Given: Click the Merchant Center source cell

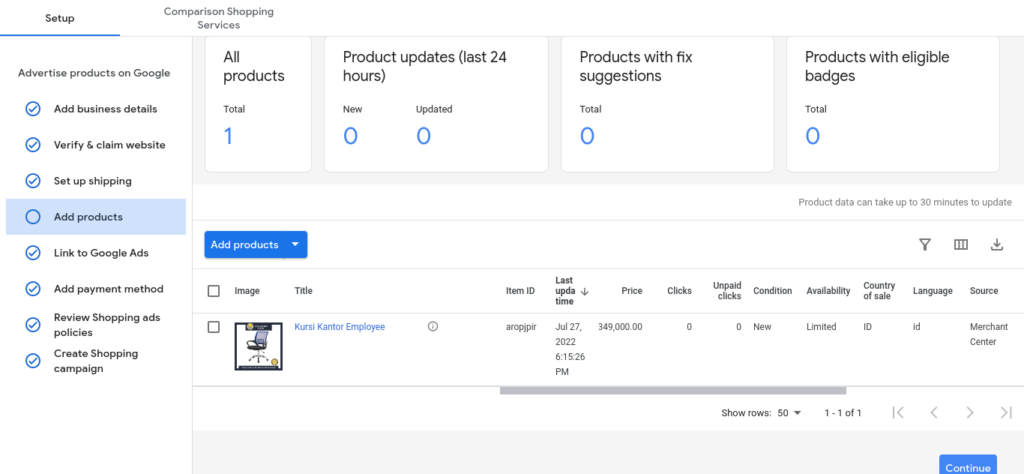Looking at the screenshot, I should click(989, 334).
